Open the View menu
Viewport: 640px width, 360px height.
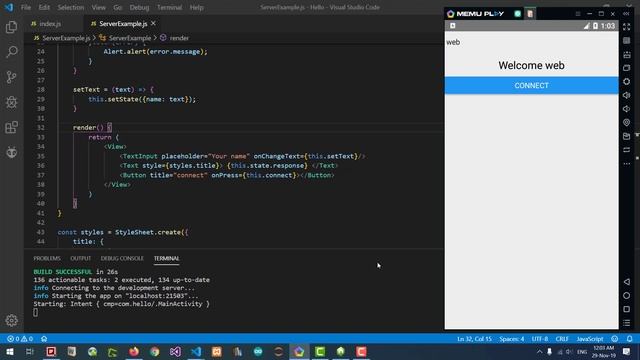click(98, 7)
